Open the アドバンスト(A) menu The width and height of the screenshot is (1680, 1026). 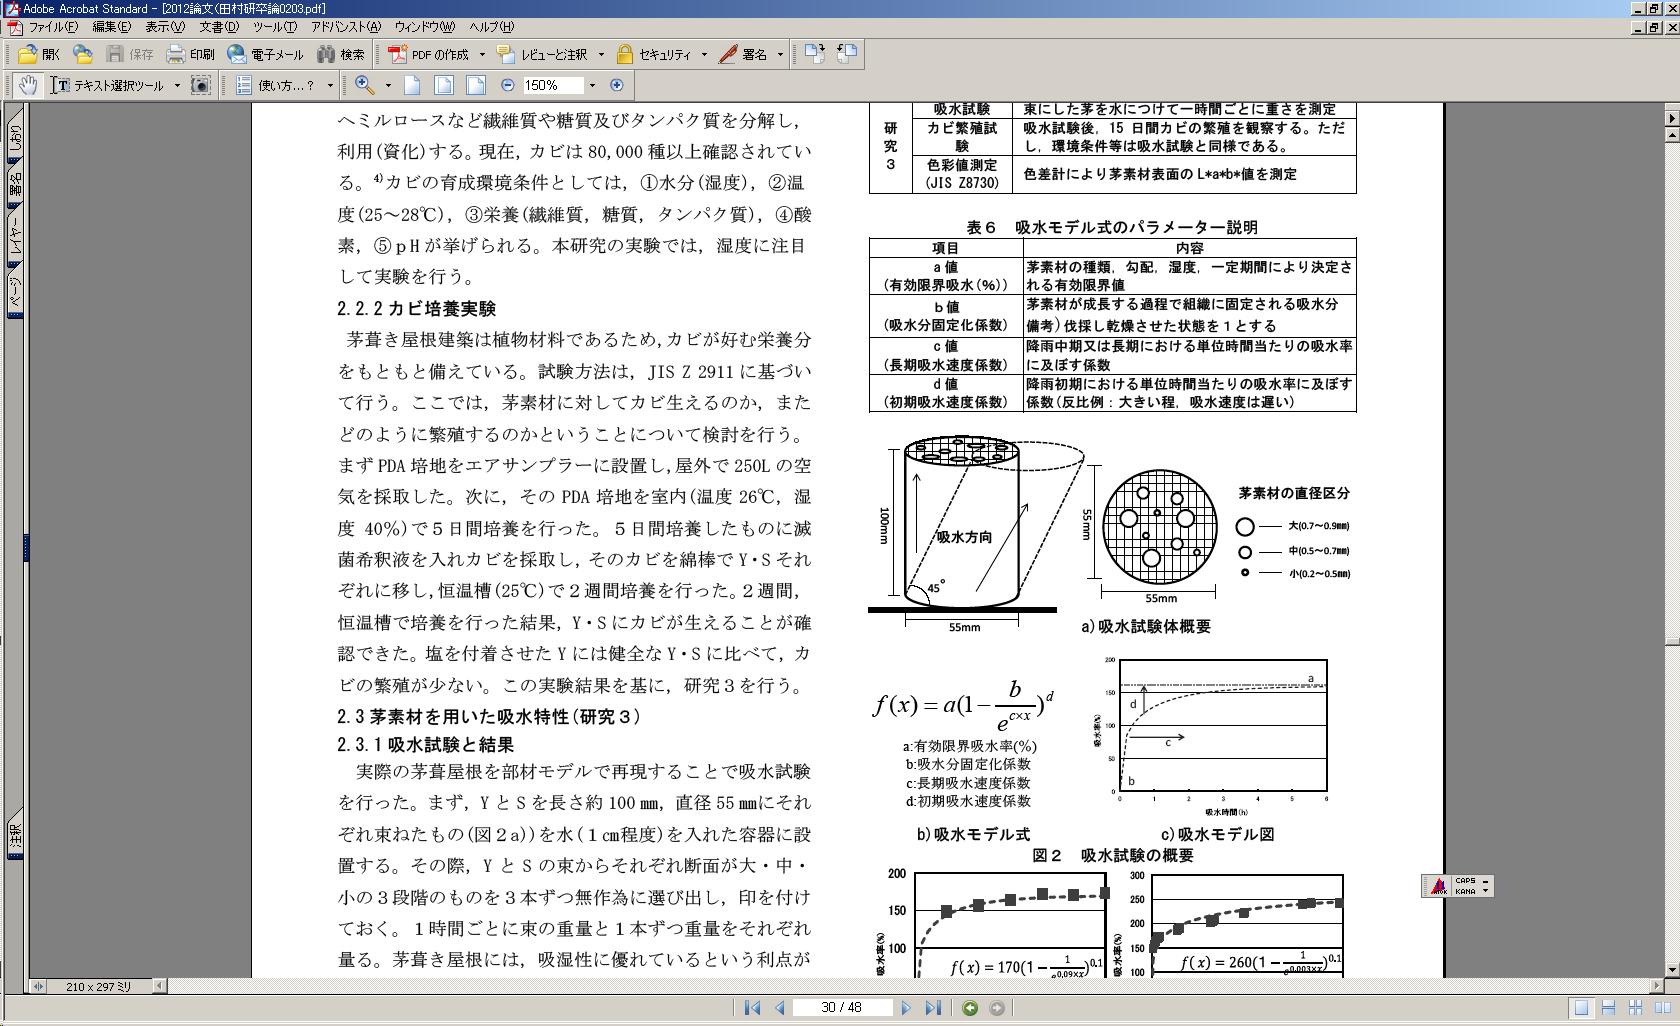345,27
